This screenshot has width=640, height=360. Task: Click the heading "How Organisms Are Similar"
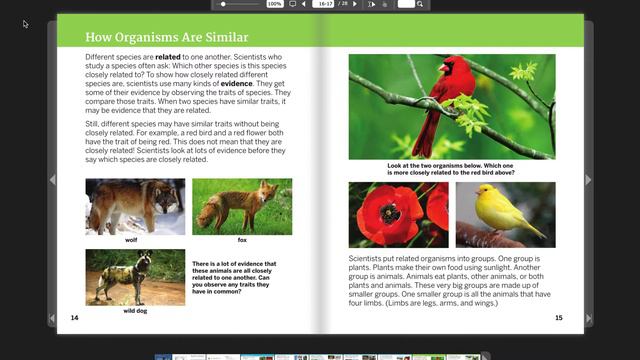click(167, 37)
